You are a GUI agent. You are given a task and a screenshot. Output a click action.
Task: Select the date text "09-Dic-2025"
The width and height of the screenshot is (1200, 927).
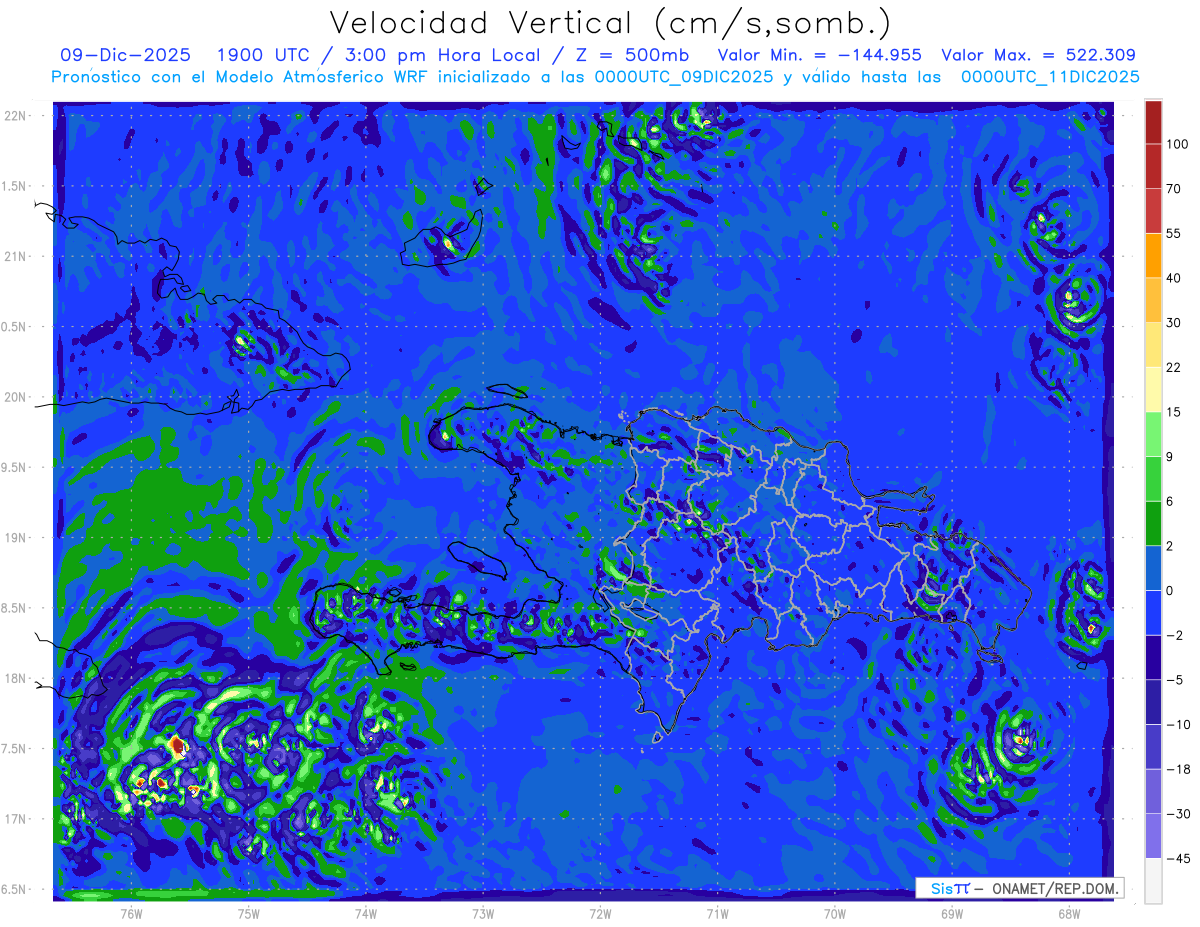coord(123,55)
